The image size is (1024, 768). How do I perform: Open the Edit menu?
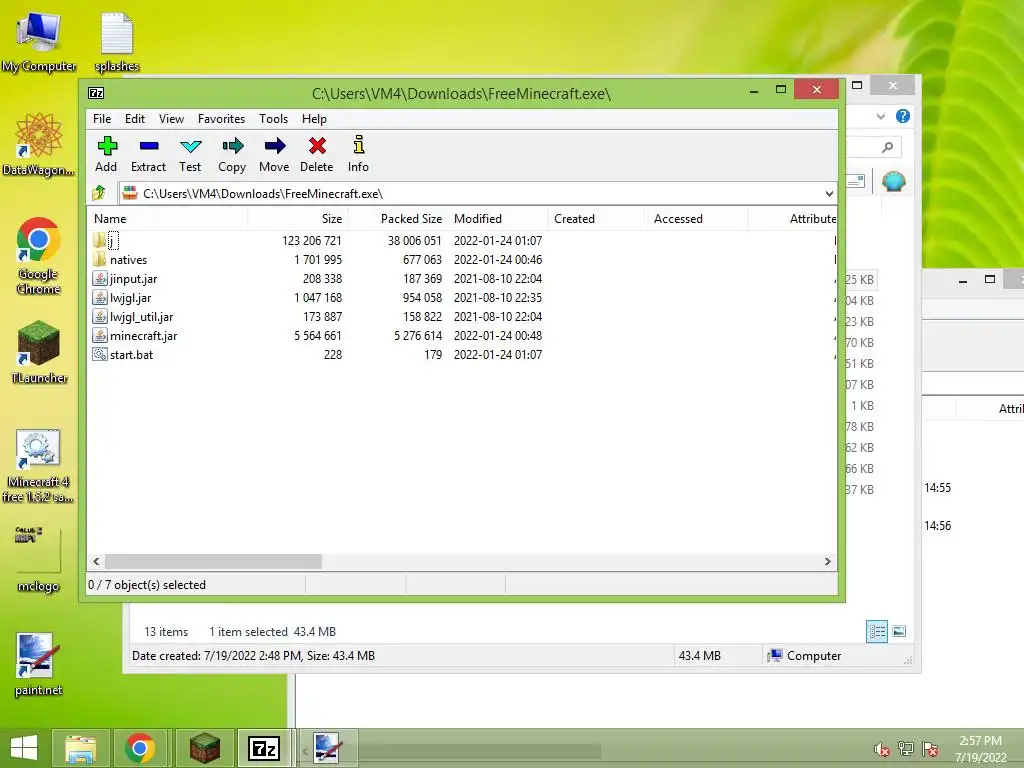click(x=135, y=119)
